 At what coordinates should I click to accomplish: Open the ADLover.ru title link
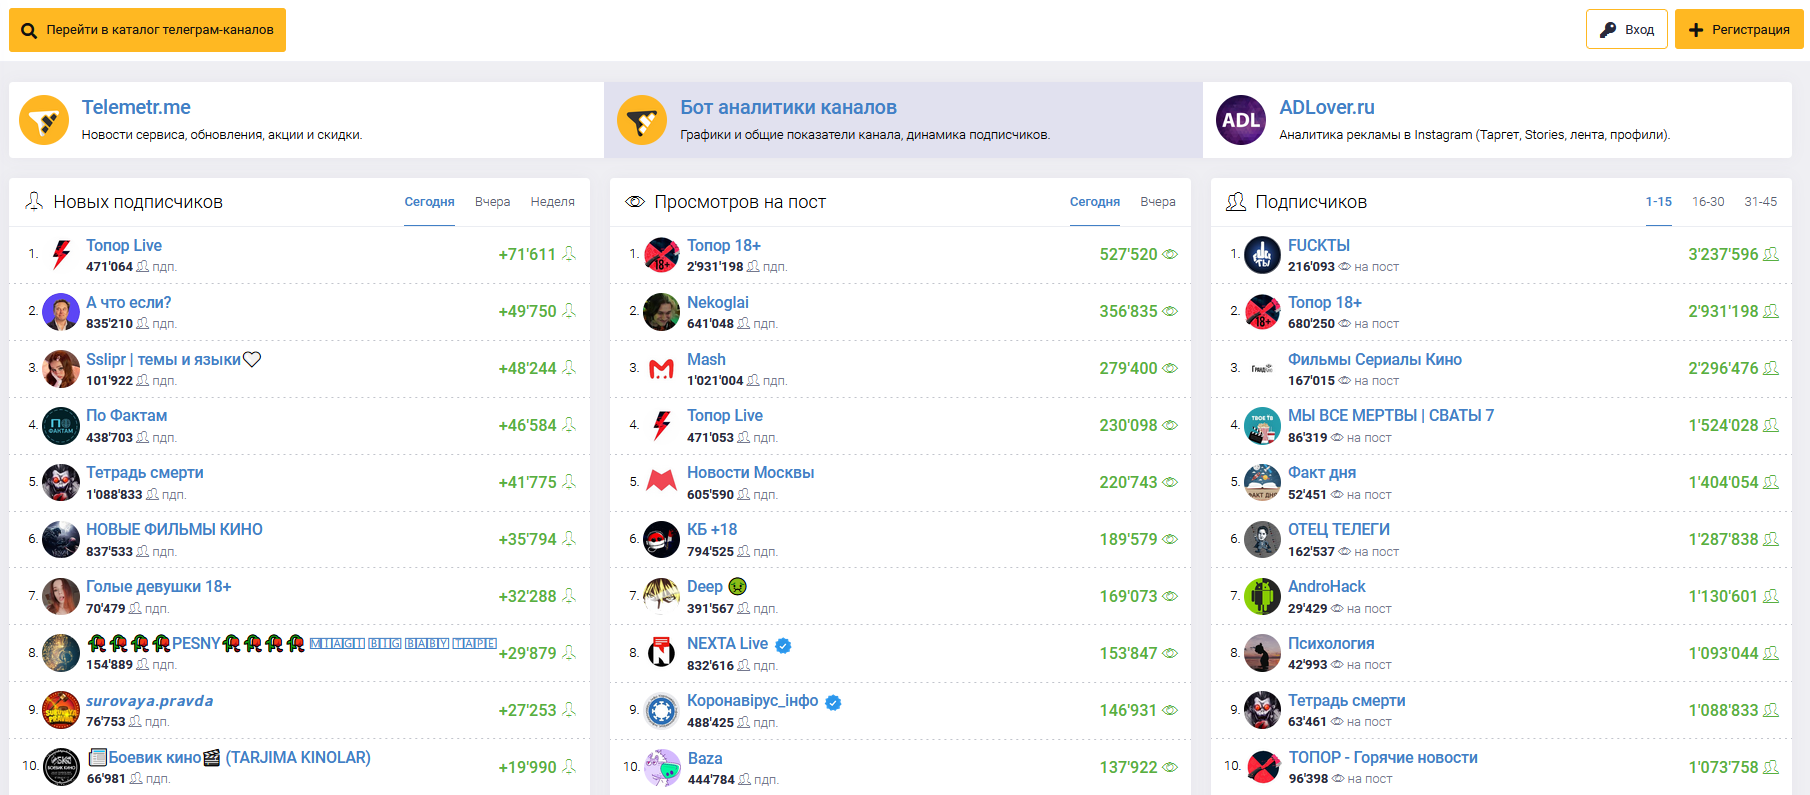[x=1327, y=107]
